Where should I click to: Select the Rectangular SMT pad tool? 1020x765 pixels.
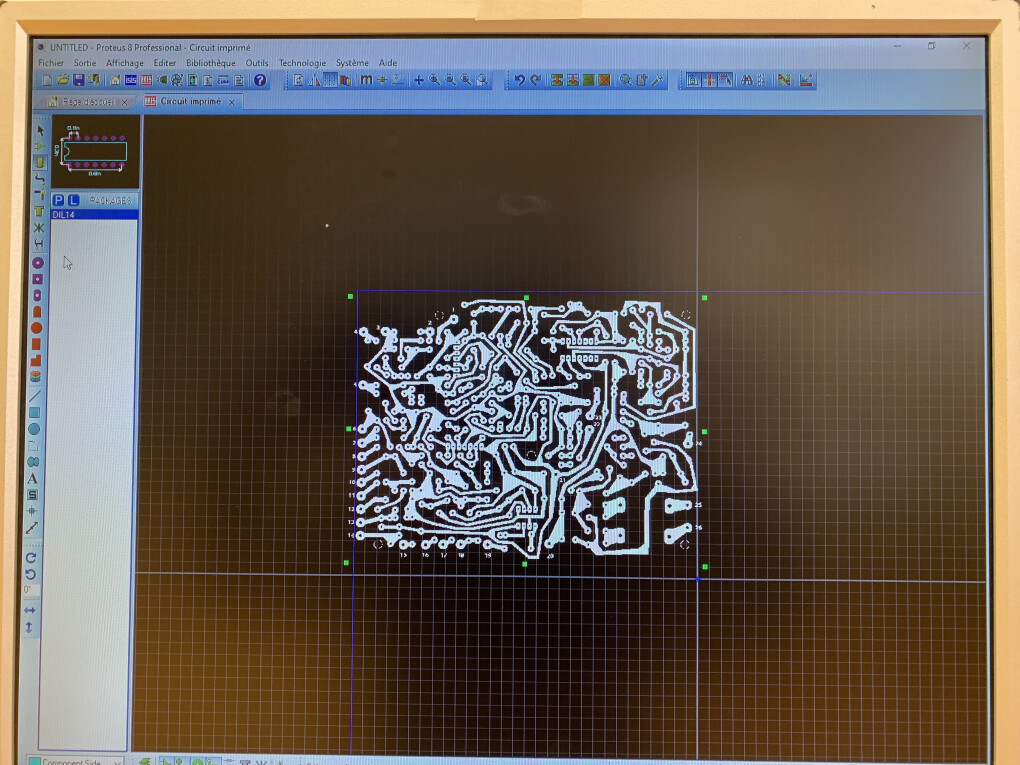coord(36,344)
